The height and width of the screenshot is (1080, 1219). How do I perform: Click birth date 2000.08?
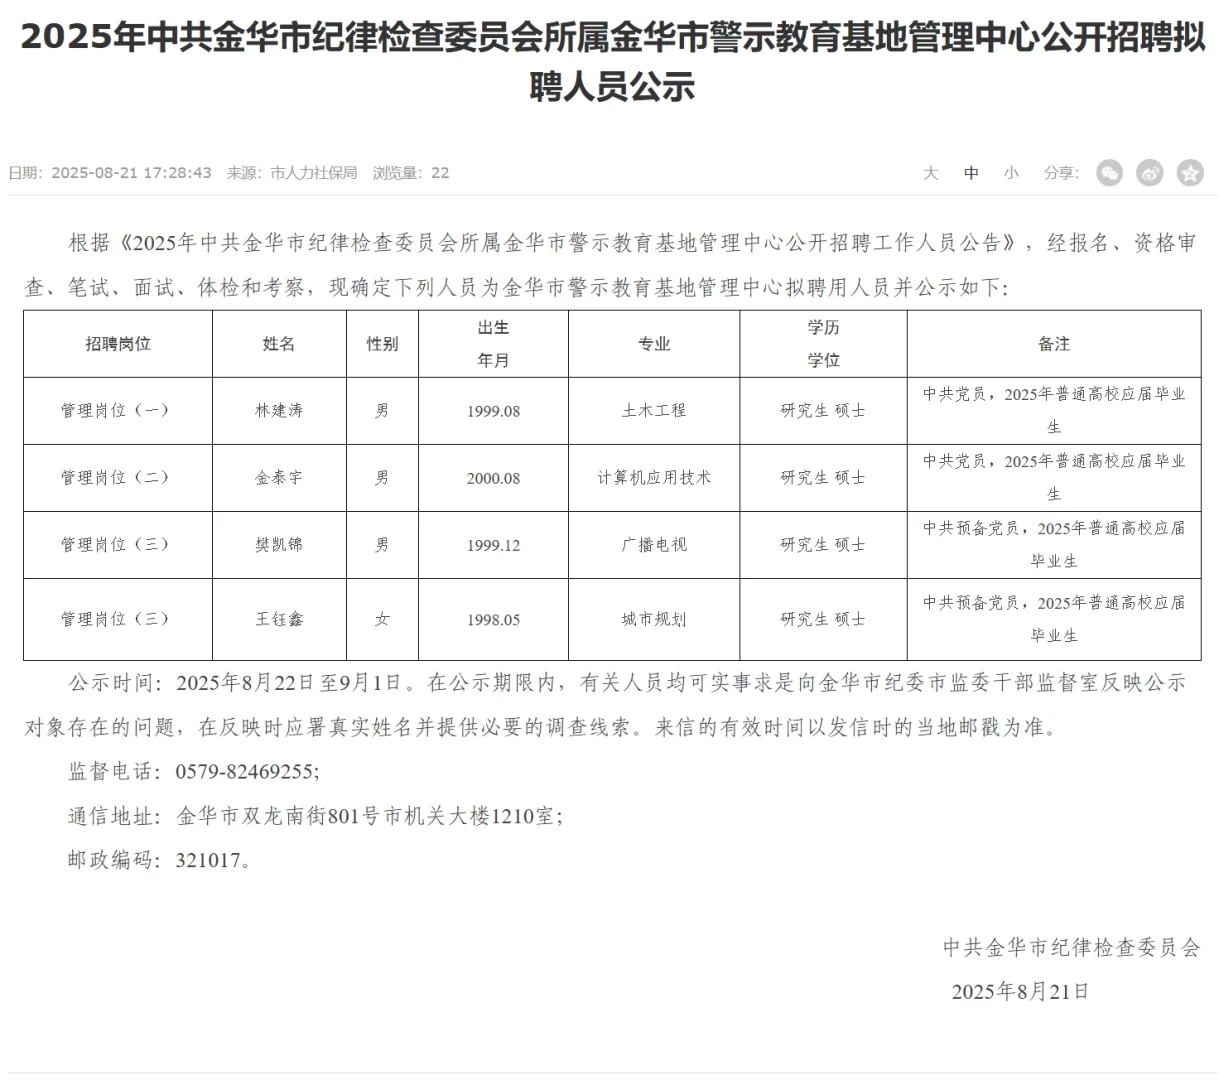coord(493,478)
